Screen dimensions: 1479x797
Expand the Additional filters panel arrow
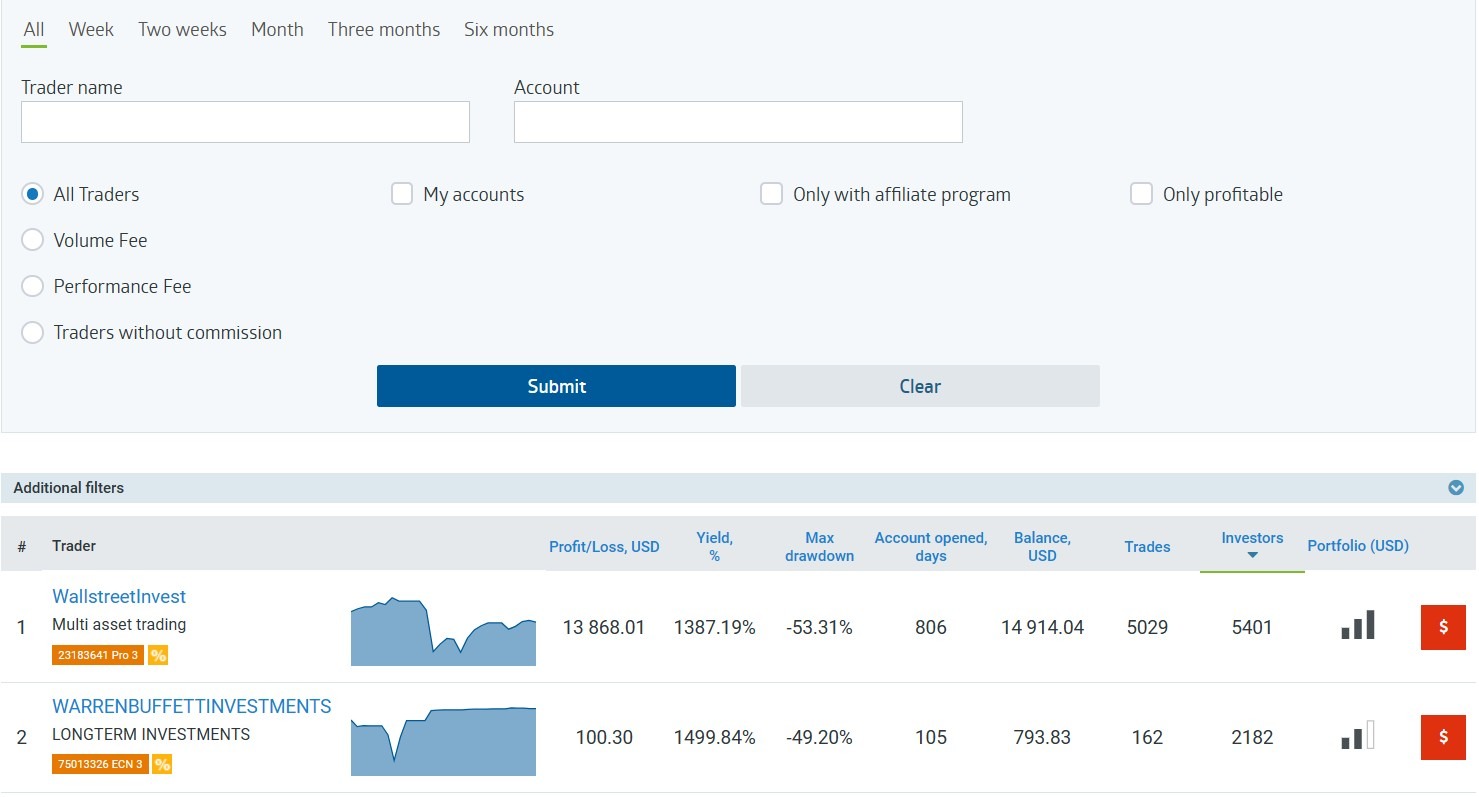(1456, 488)
